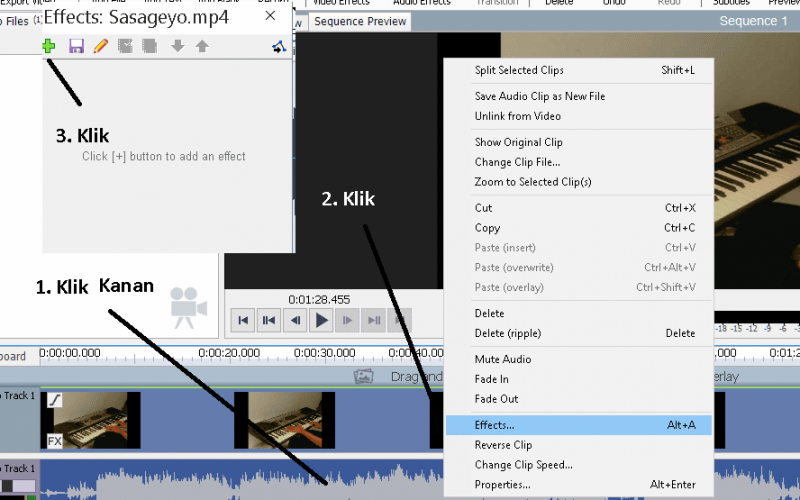Choose Mute Audio
800x500 pixels.
(x=579, y=359)
